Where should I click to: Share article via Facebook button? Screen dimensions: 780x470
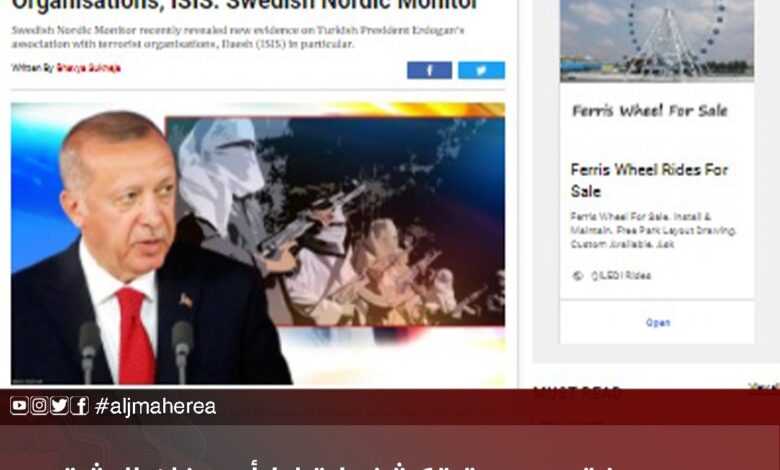tap(429, 70)
